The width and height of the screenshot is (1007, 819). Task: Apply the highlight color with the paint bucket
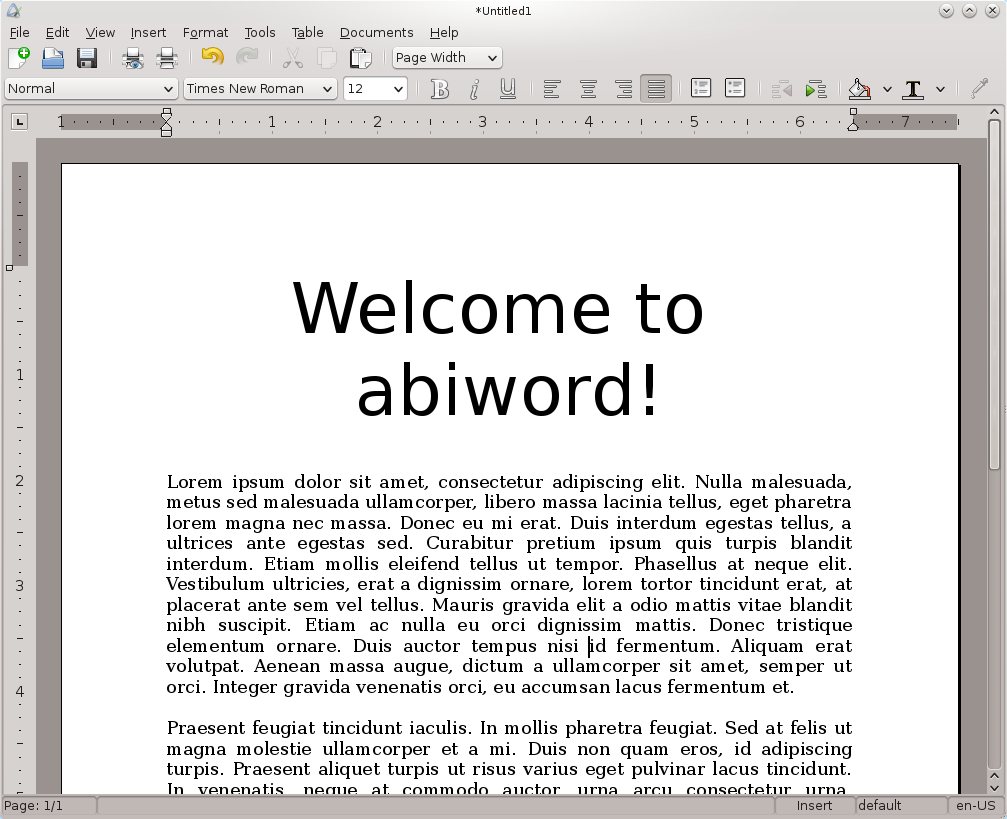click(859, 89)
